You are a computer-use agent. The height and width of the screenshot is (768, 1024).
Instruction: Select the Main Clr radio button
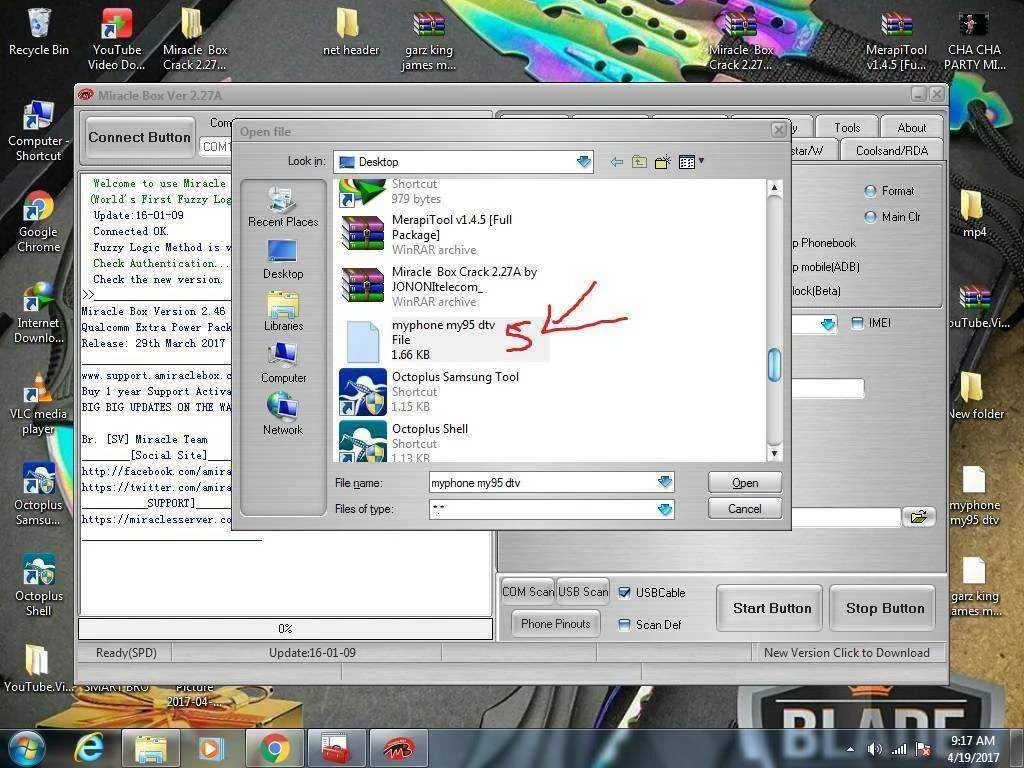coord(870,217)
